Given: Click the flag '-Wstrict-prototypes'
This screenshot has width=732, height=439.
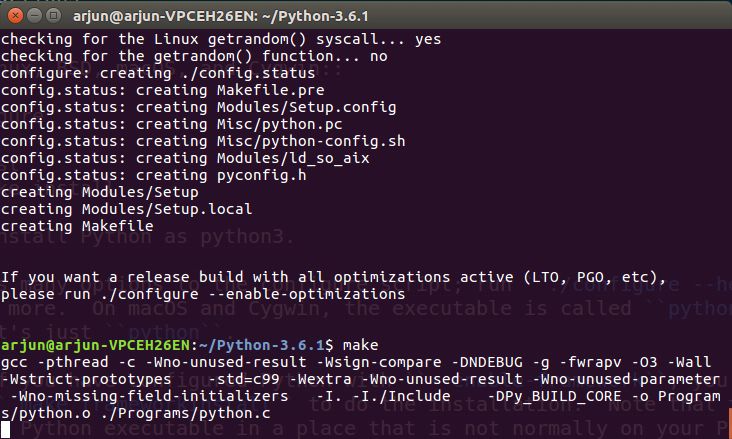Looking at the screenshot, I should [x=86, y=379].
